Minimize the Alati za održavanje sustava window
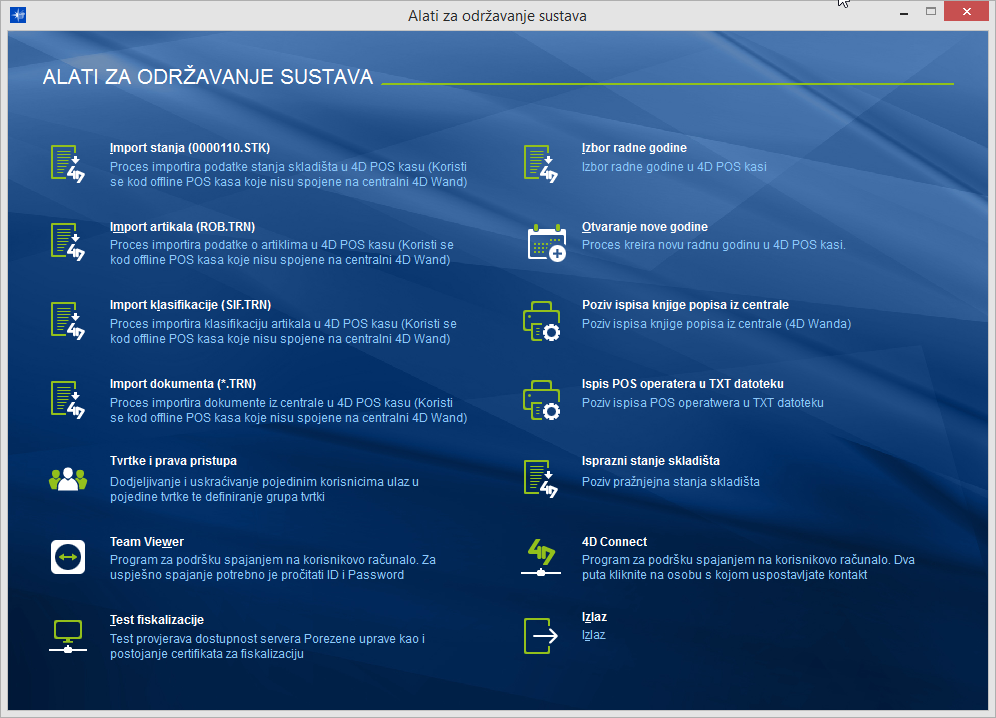Image resolution: width=996 pixels, height=718 pixels. click(904, 13)
